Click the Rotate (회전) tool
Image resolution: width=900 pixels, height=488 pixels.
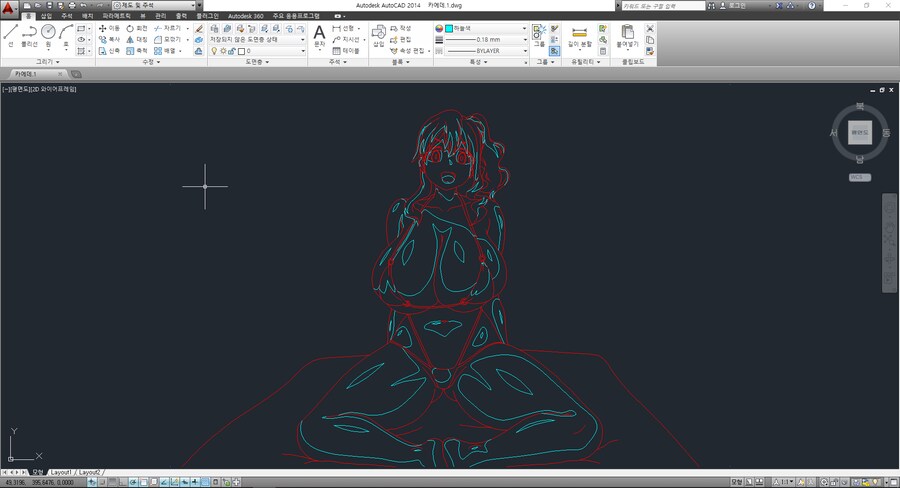coord(137,28)
